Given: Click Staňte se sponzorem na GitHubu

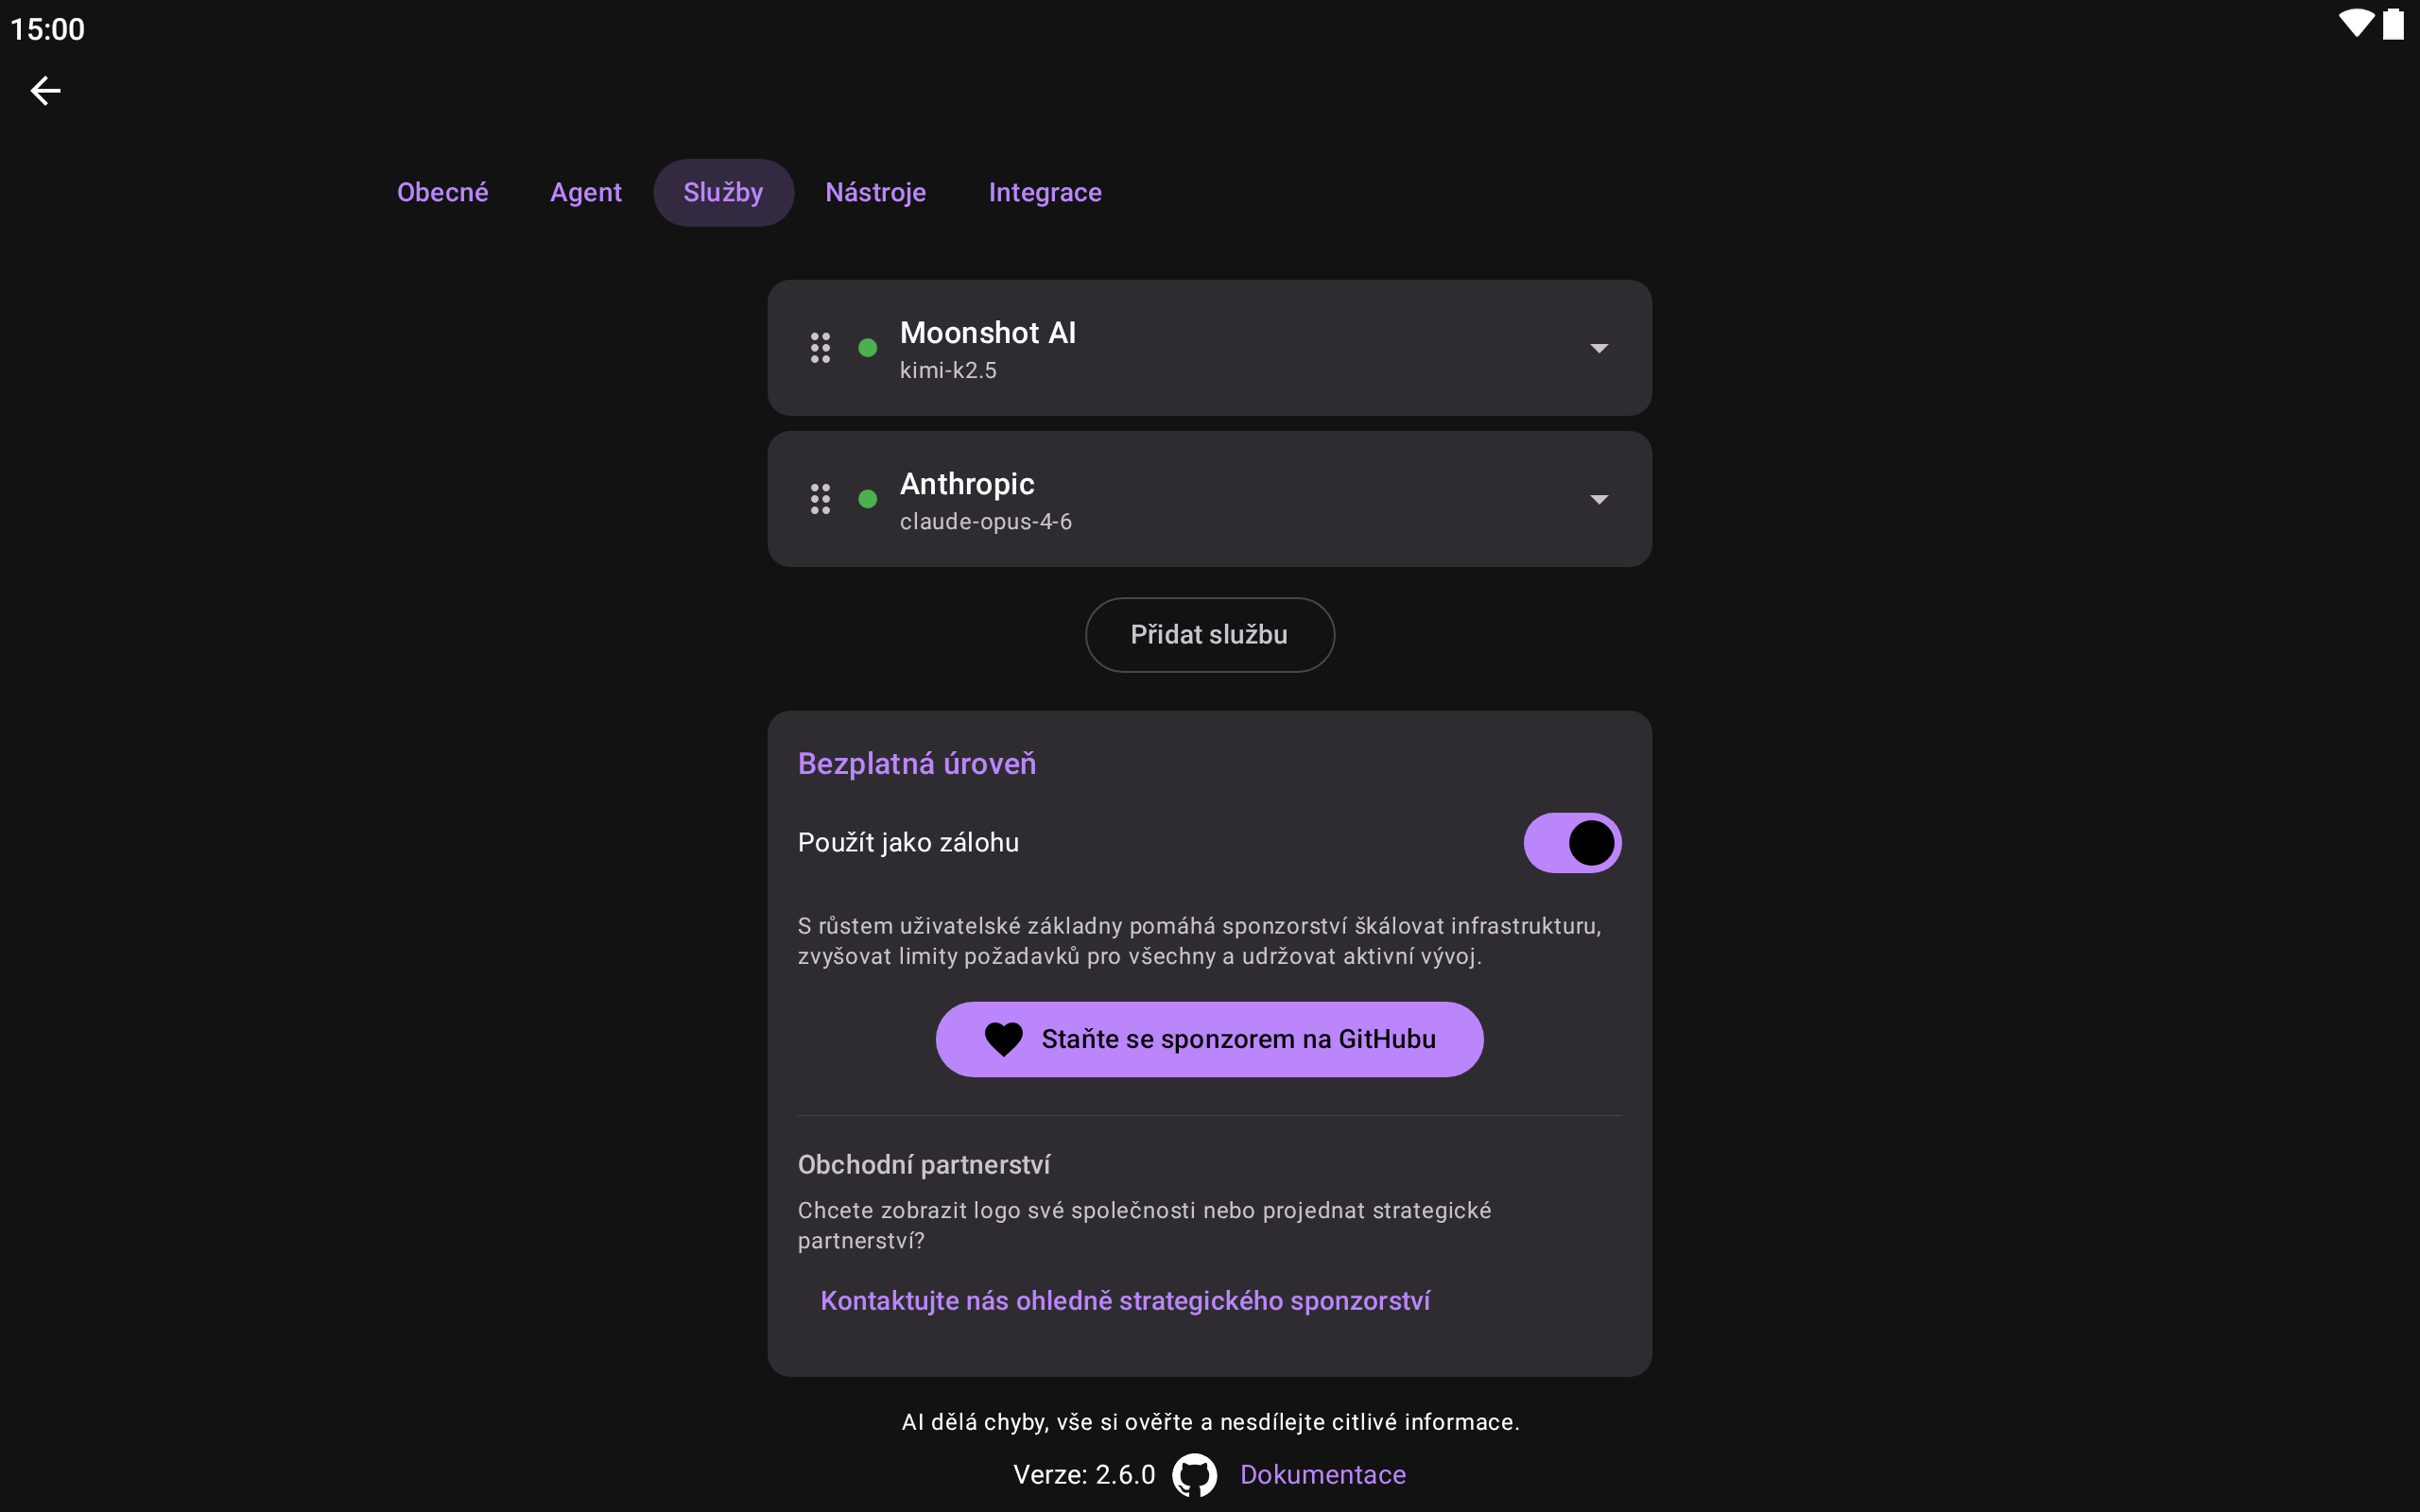Looking at the screenshot, I should tap(1209, 1039).
